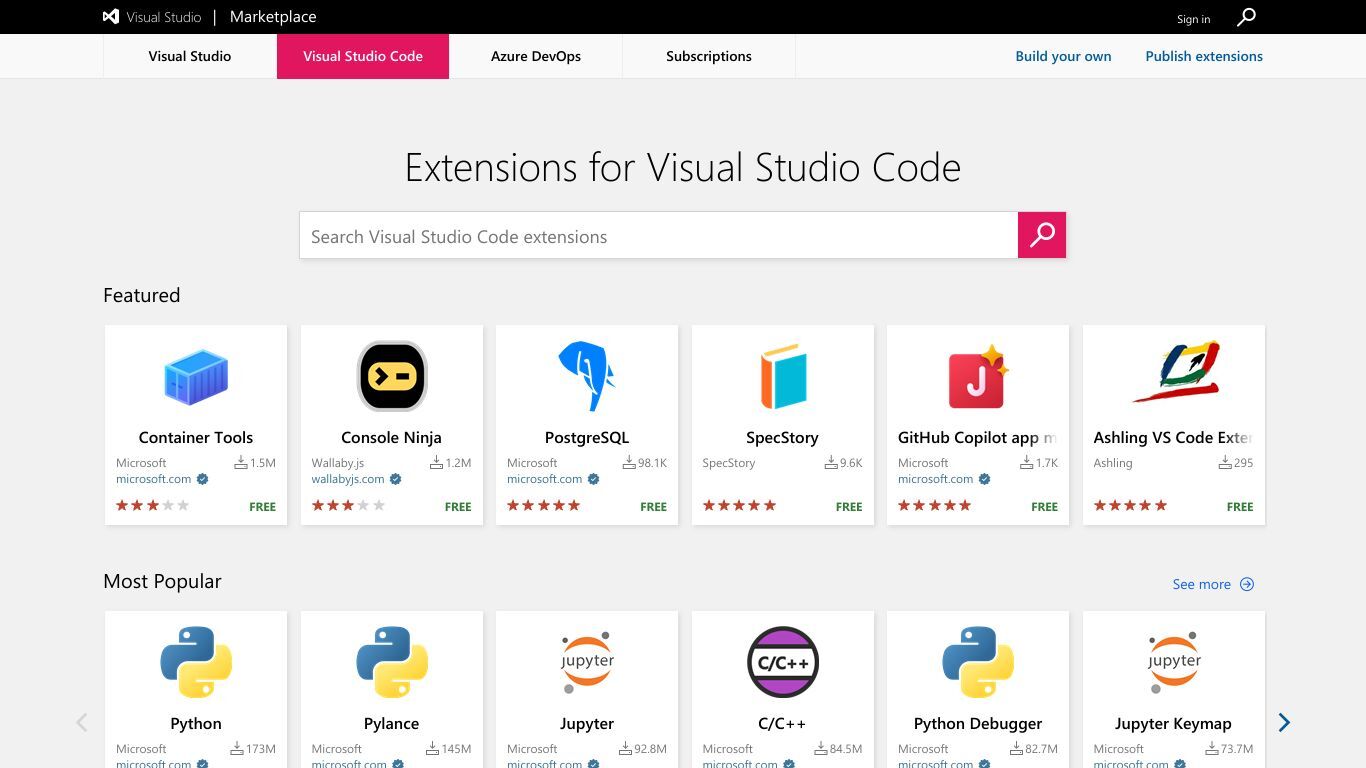Viewport: 1366px width, 768px height.
Task: Switch to the Azure DevOps tab
Action: point(536,56)
